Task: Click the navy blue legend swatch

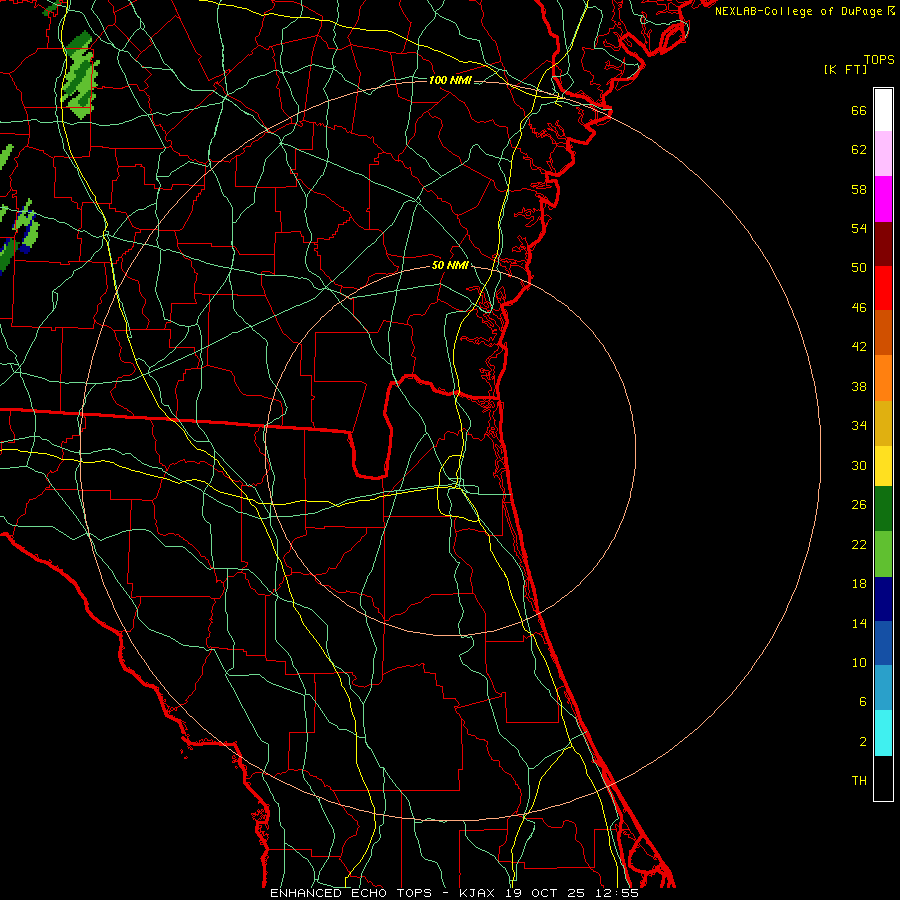Action: [x=883, y=599]
